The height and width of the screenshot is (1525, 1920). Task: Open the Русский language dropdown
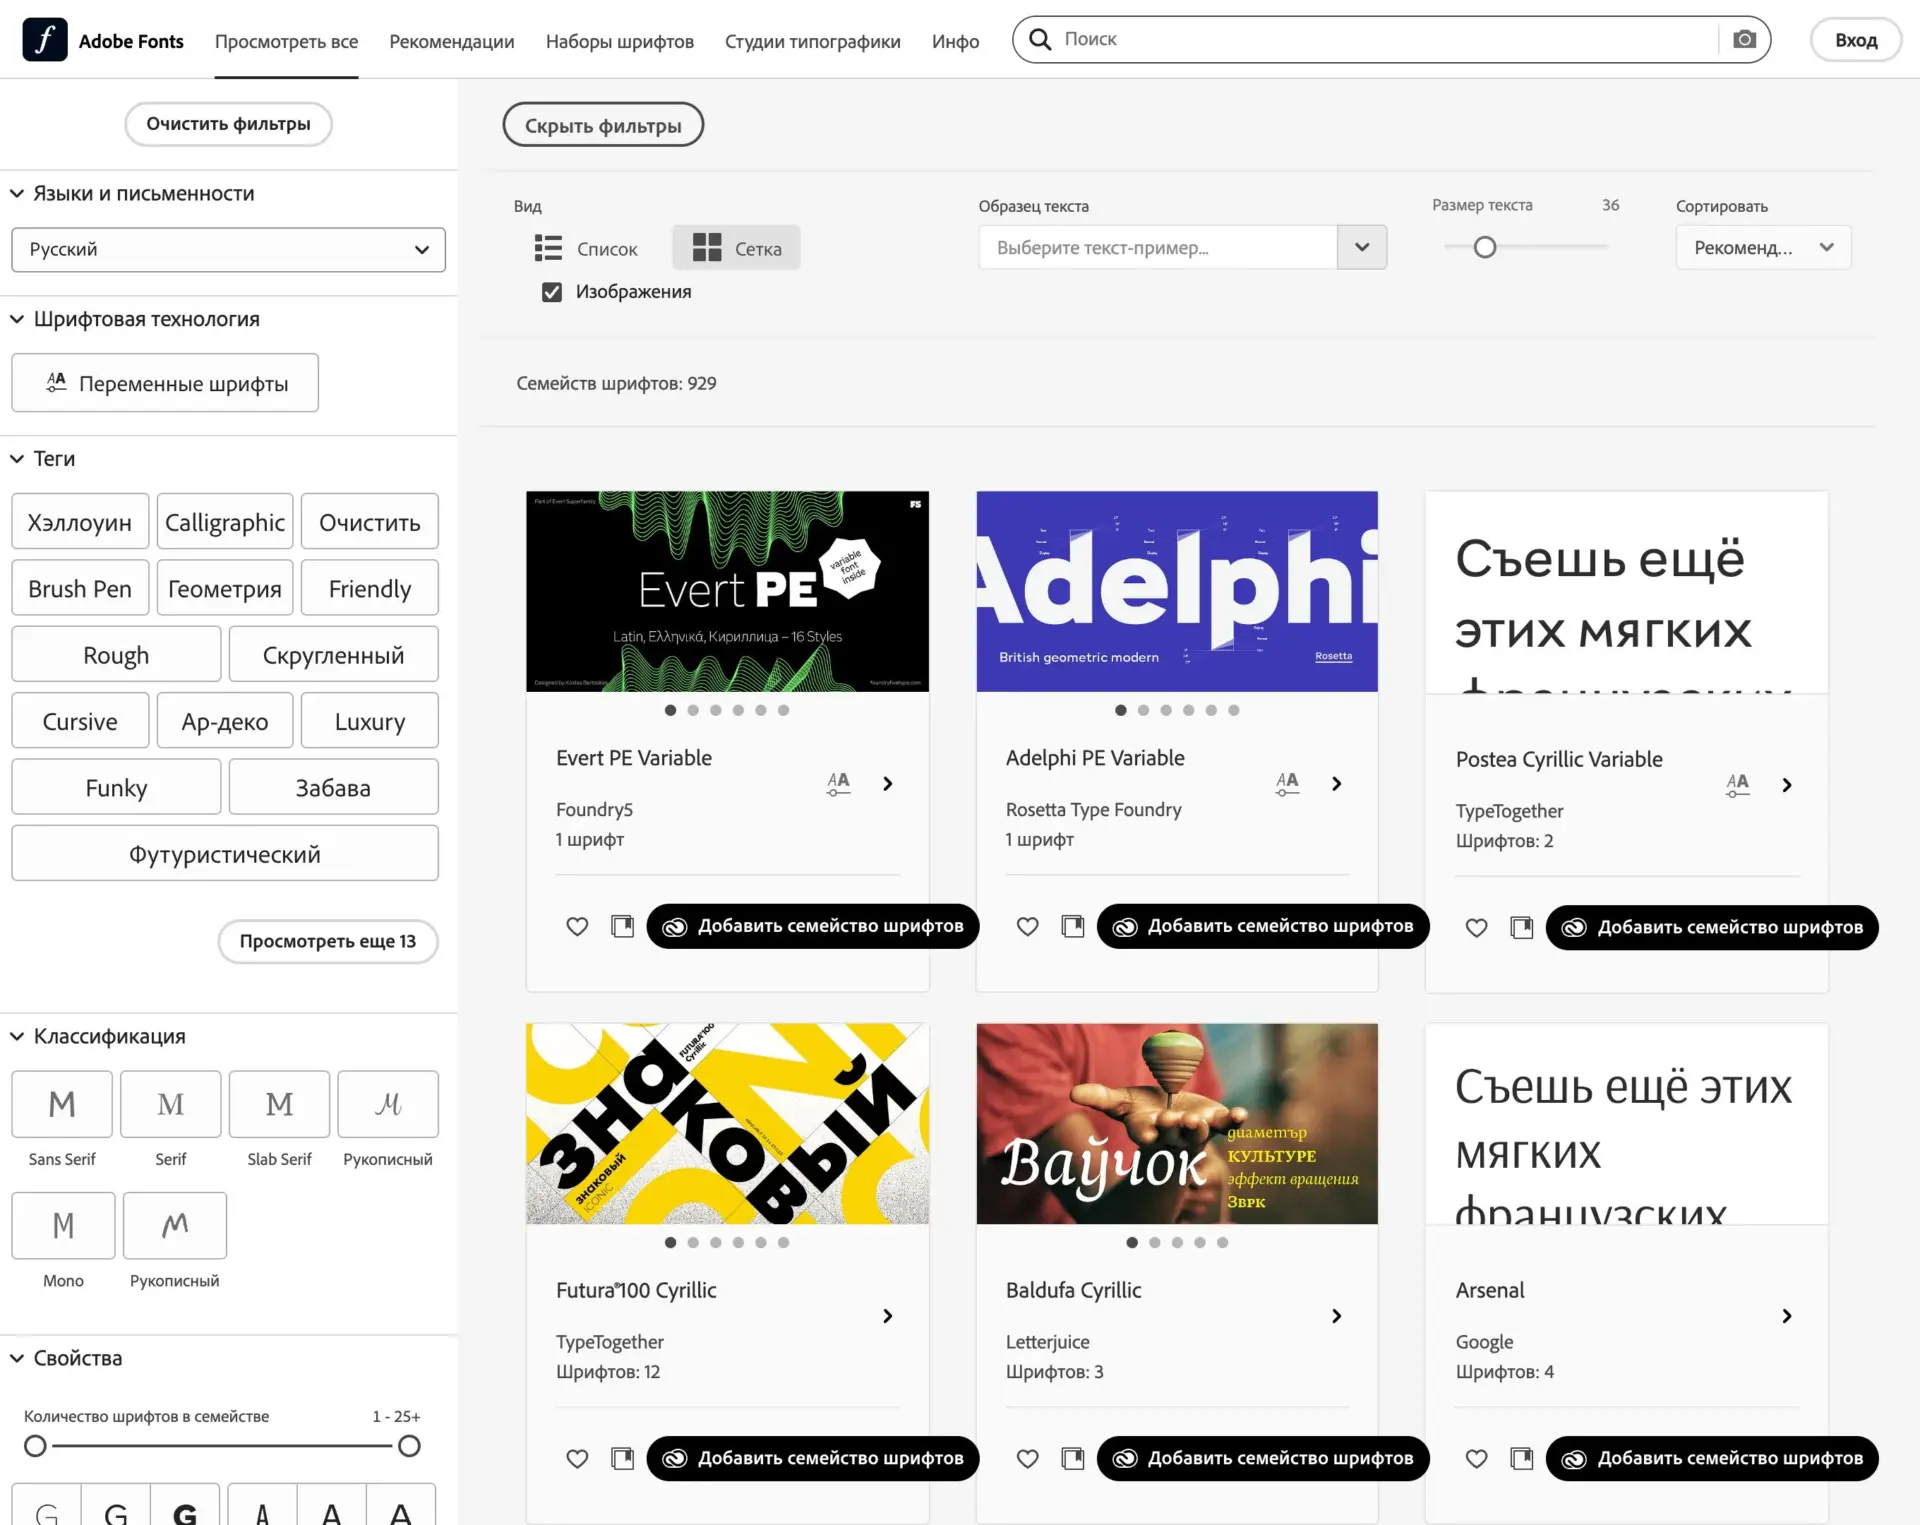228,250
